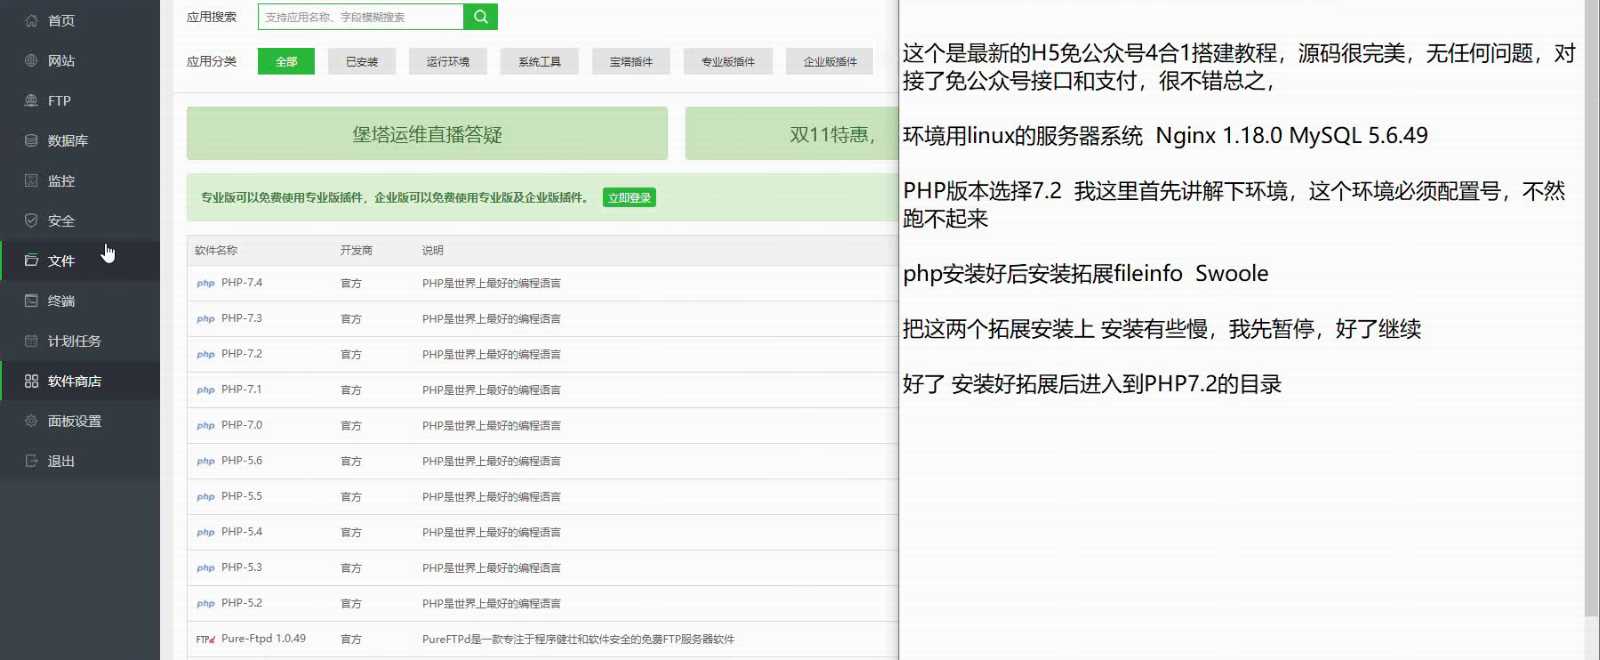Click the green 立即登录 button
The width and height of the screenshot is (1600, 660).
pyautogui.click(x=630, y=197)
